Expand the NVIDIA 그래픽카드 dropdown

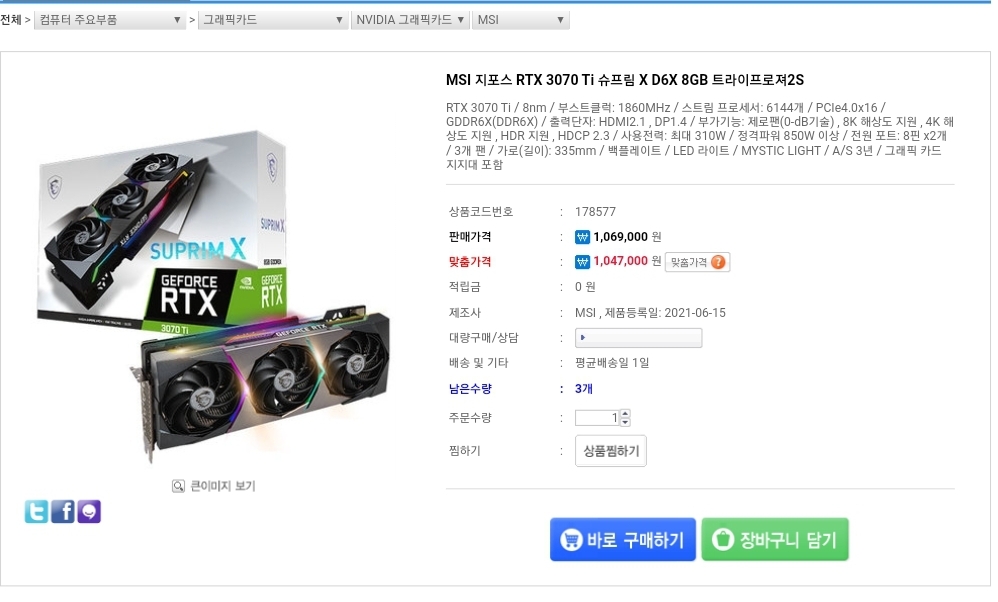point(410,20)
